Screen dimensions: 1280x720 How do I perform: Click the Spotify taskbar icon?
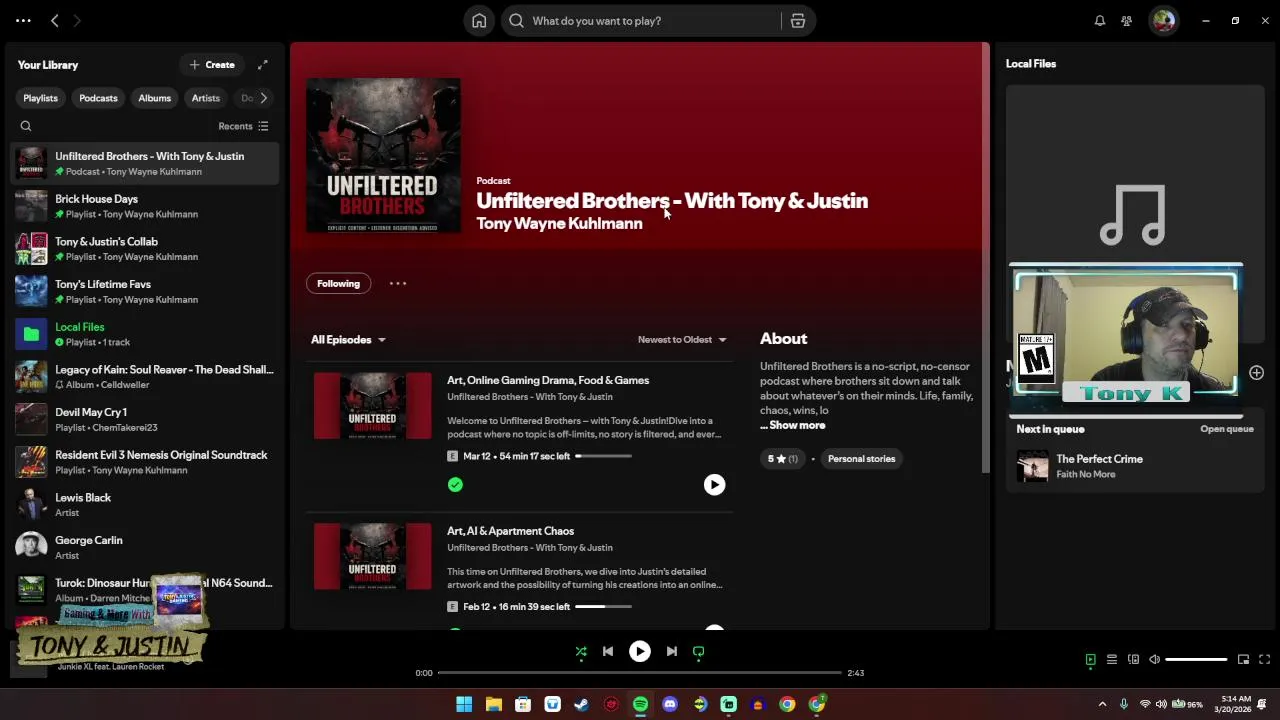(640, 704)
